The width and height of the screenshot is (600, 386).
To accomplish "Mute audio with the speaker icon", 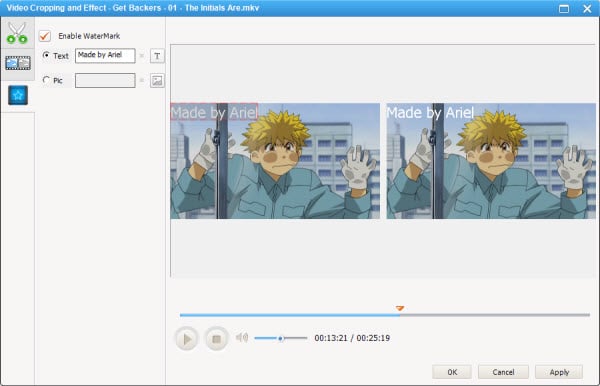I will pos(242,337).
